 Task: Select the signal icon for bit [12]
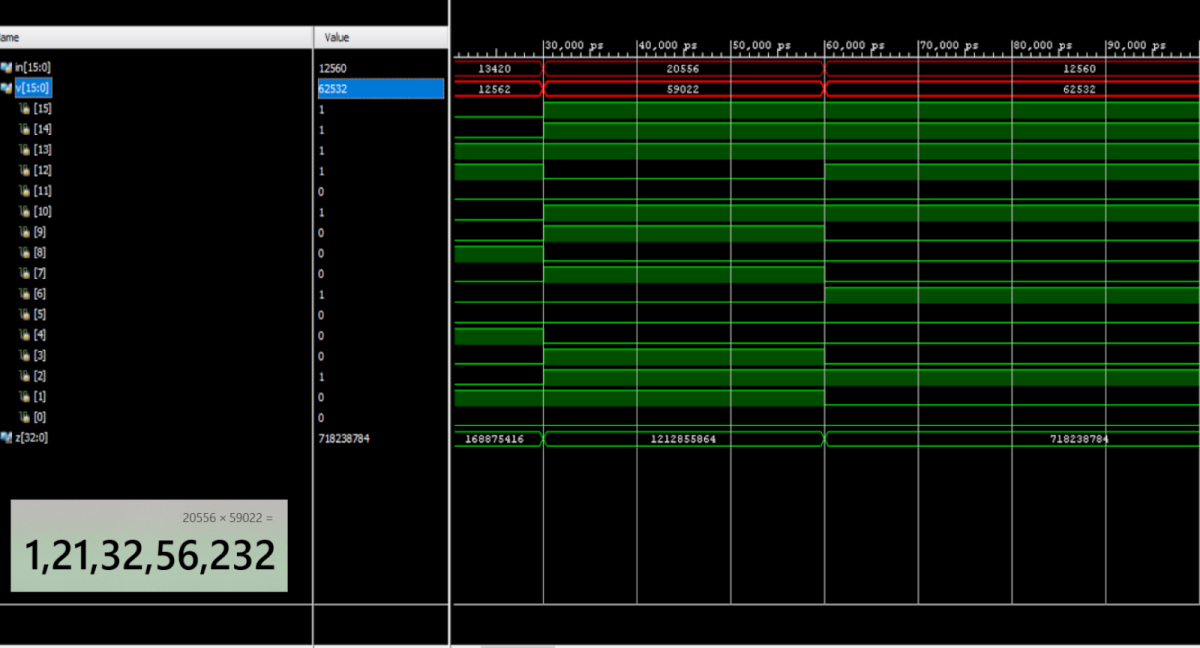click(x=26, y=170)
